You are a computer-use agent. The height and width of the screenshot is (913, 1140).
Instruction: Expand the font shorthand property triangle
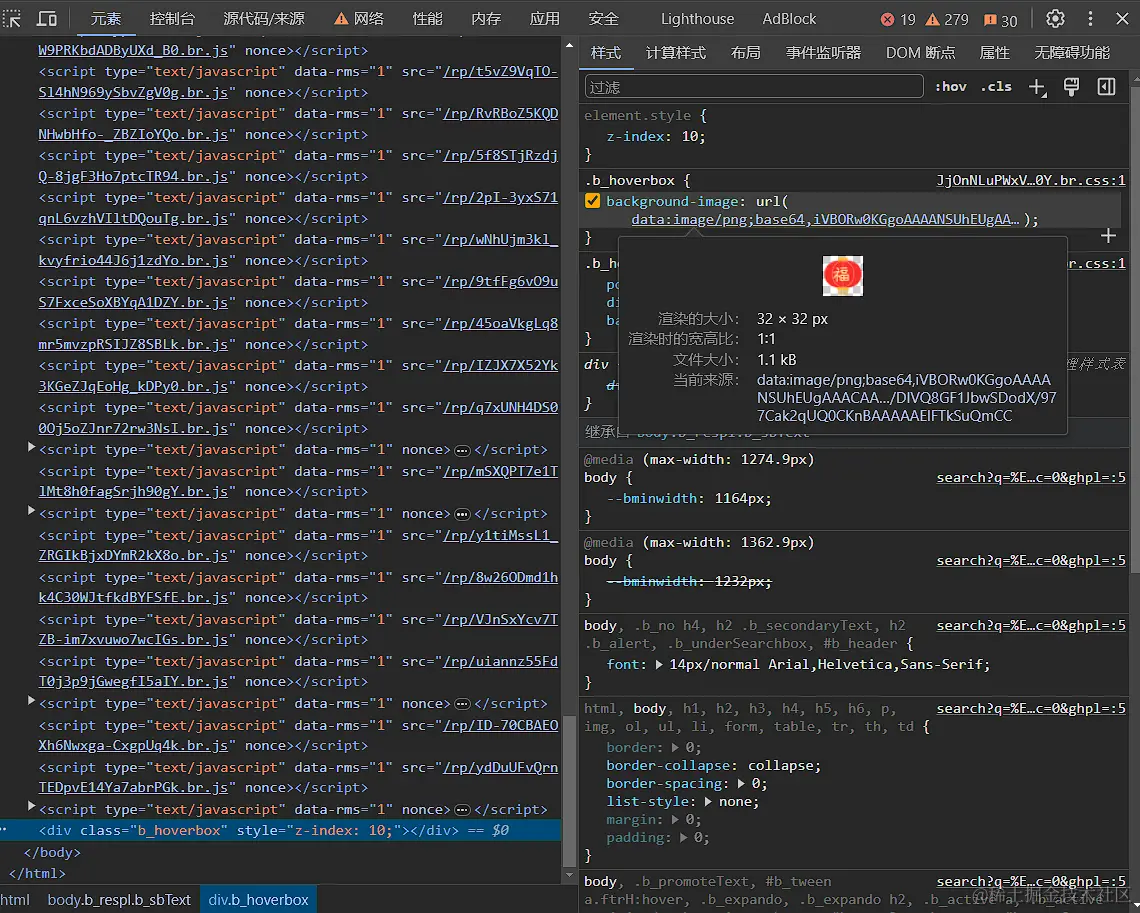(659, 664)
